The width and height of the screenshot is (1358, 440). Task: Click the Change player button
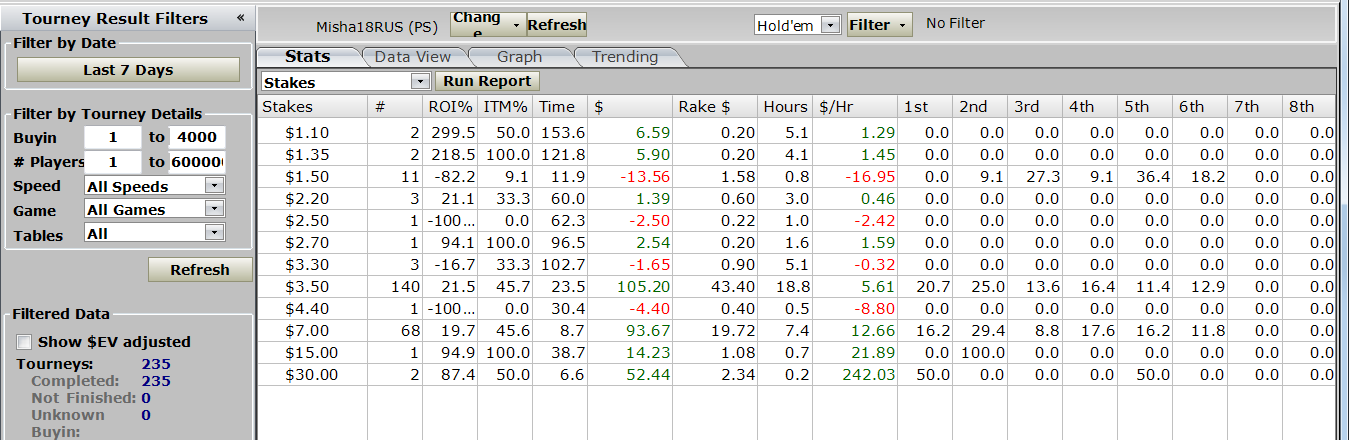(x=488, y=25)
